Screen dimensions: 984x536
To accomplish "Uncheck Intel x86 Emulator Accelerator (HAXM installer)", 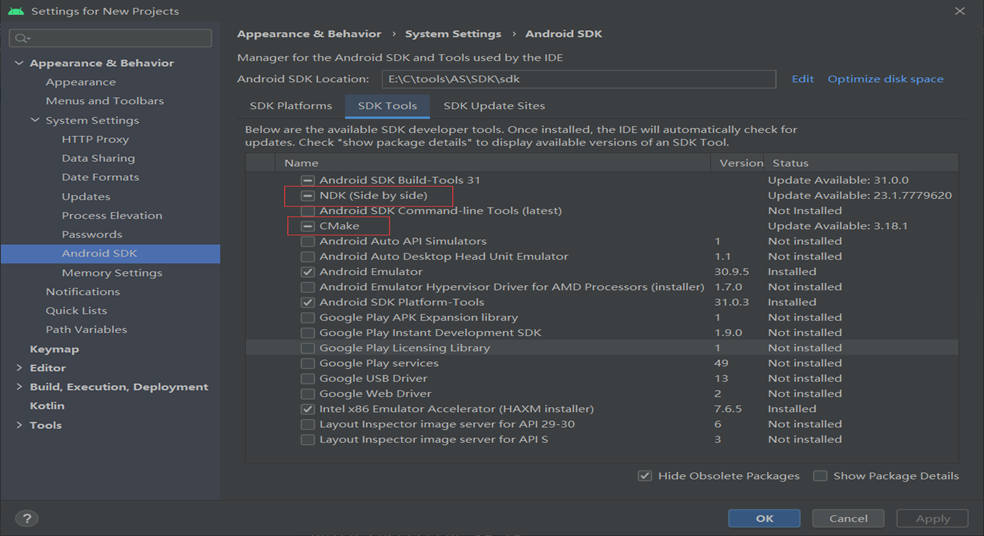I will click(308, 409).
